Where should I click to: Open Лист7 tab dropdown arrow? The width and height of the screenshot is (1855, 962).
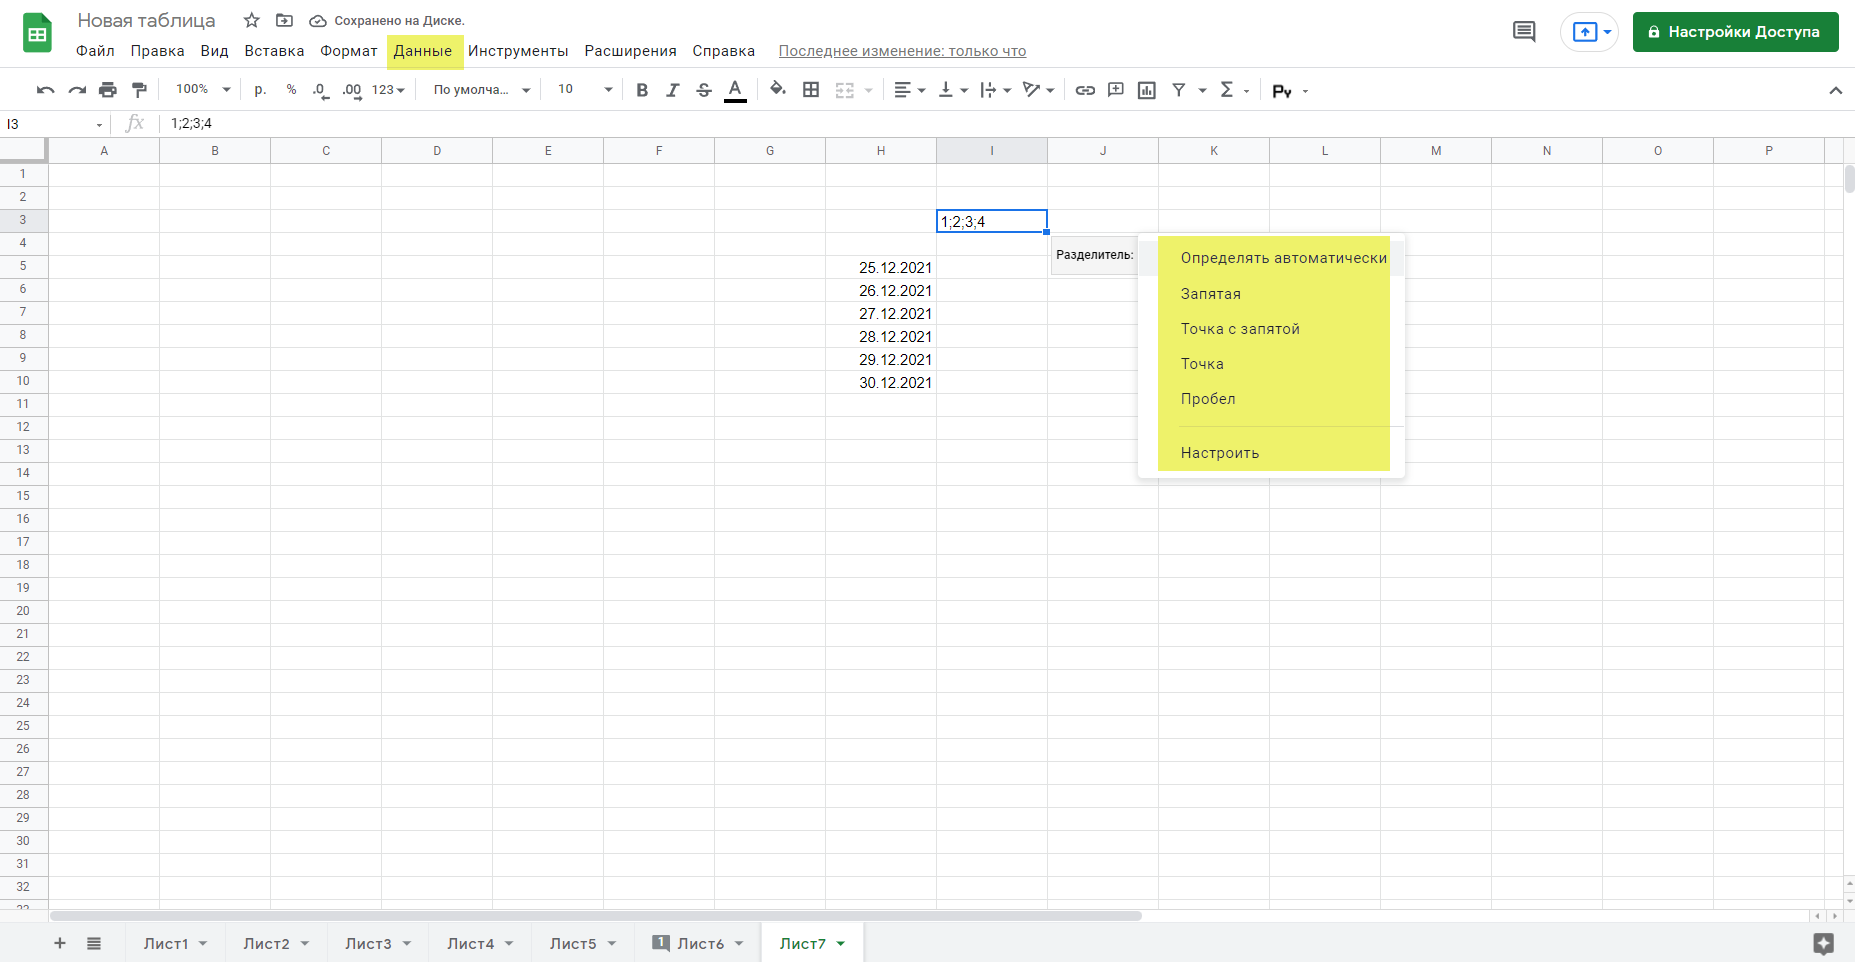tap(841, 943)
